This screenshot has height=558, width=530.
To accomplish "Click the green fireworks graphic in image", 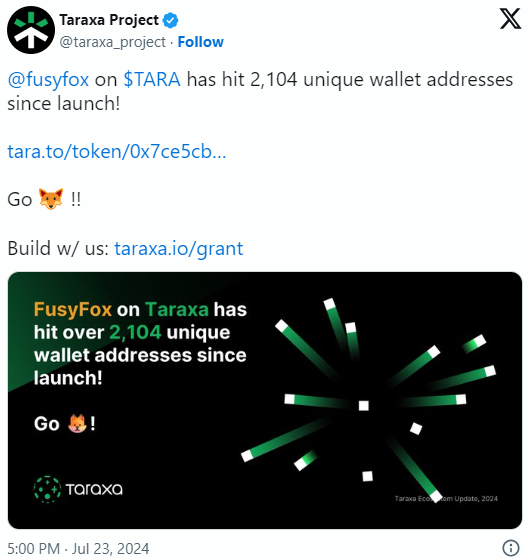I will [x=368, y=400].
